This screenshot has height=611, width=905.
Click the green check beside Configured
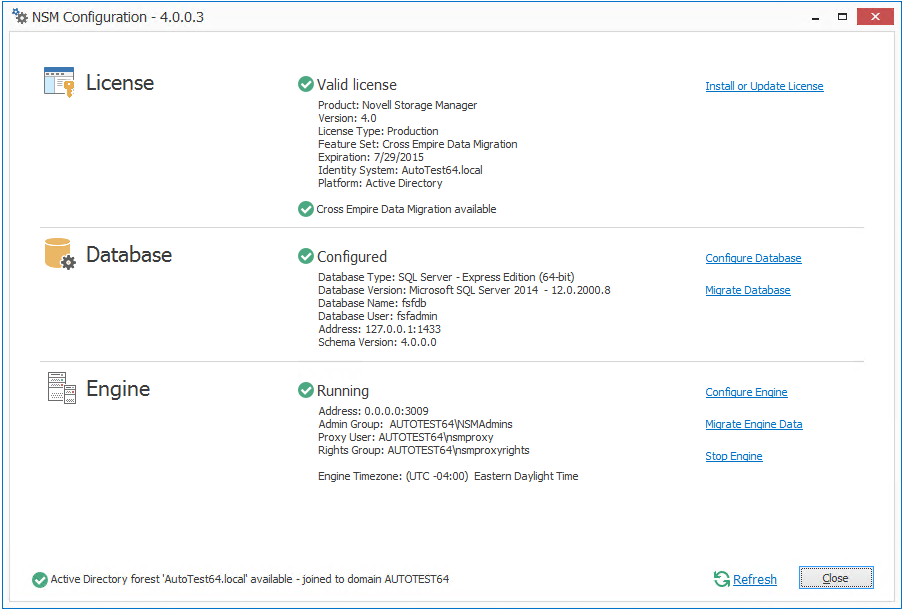[x=306, y=257]
